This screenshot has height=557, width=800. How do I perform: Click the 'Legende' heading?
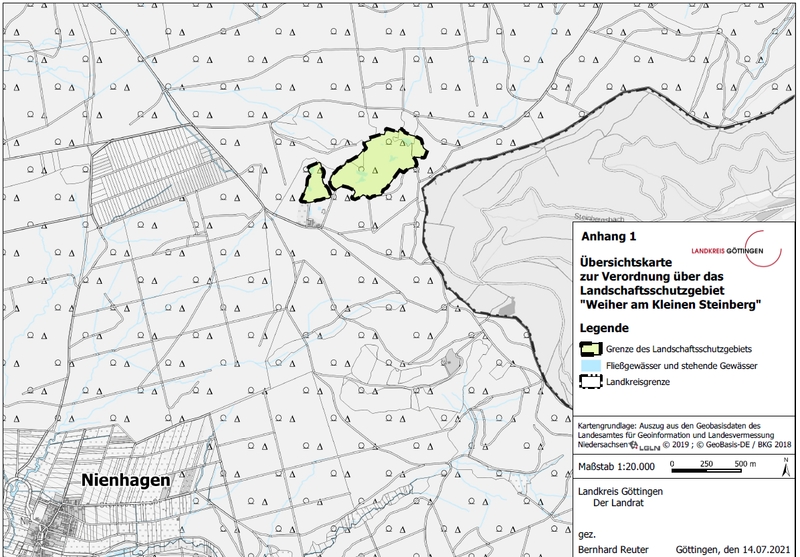pyautogui.click(x=605, y=328)
